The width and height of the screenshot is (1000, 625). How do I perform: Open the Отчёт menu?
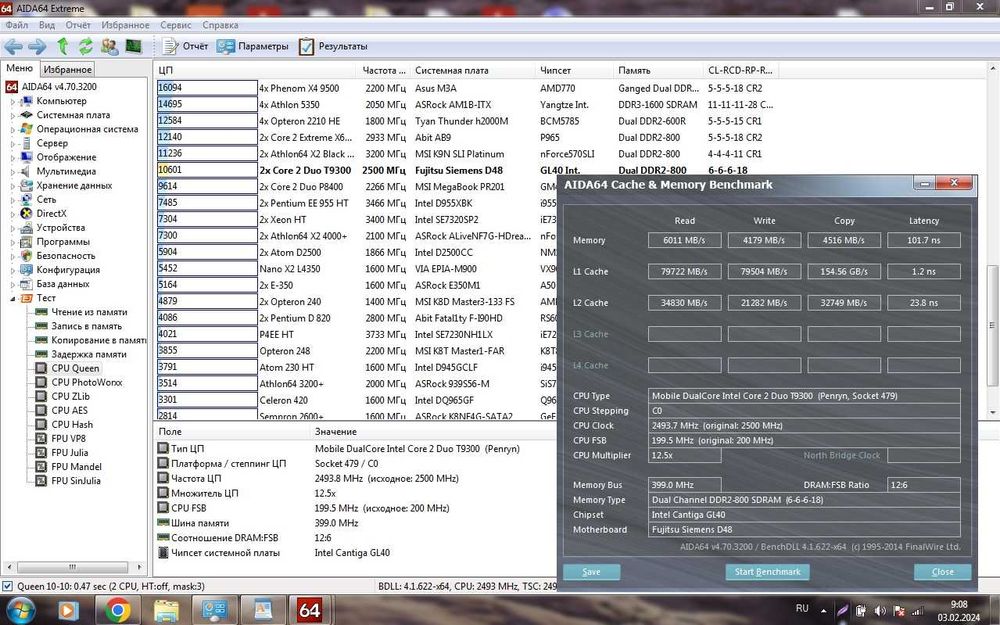pos(78,25)
